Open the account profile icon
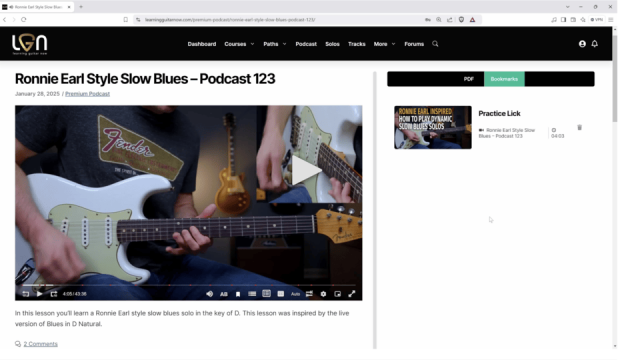Screen dimensions: 628x360 tap(582, 44)
